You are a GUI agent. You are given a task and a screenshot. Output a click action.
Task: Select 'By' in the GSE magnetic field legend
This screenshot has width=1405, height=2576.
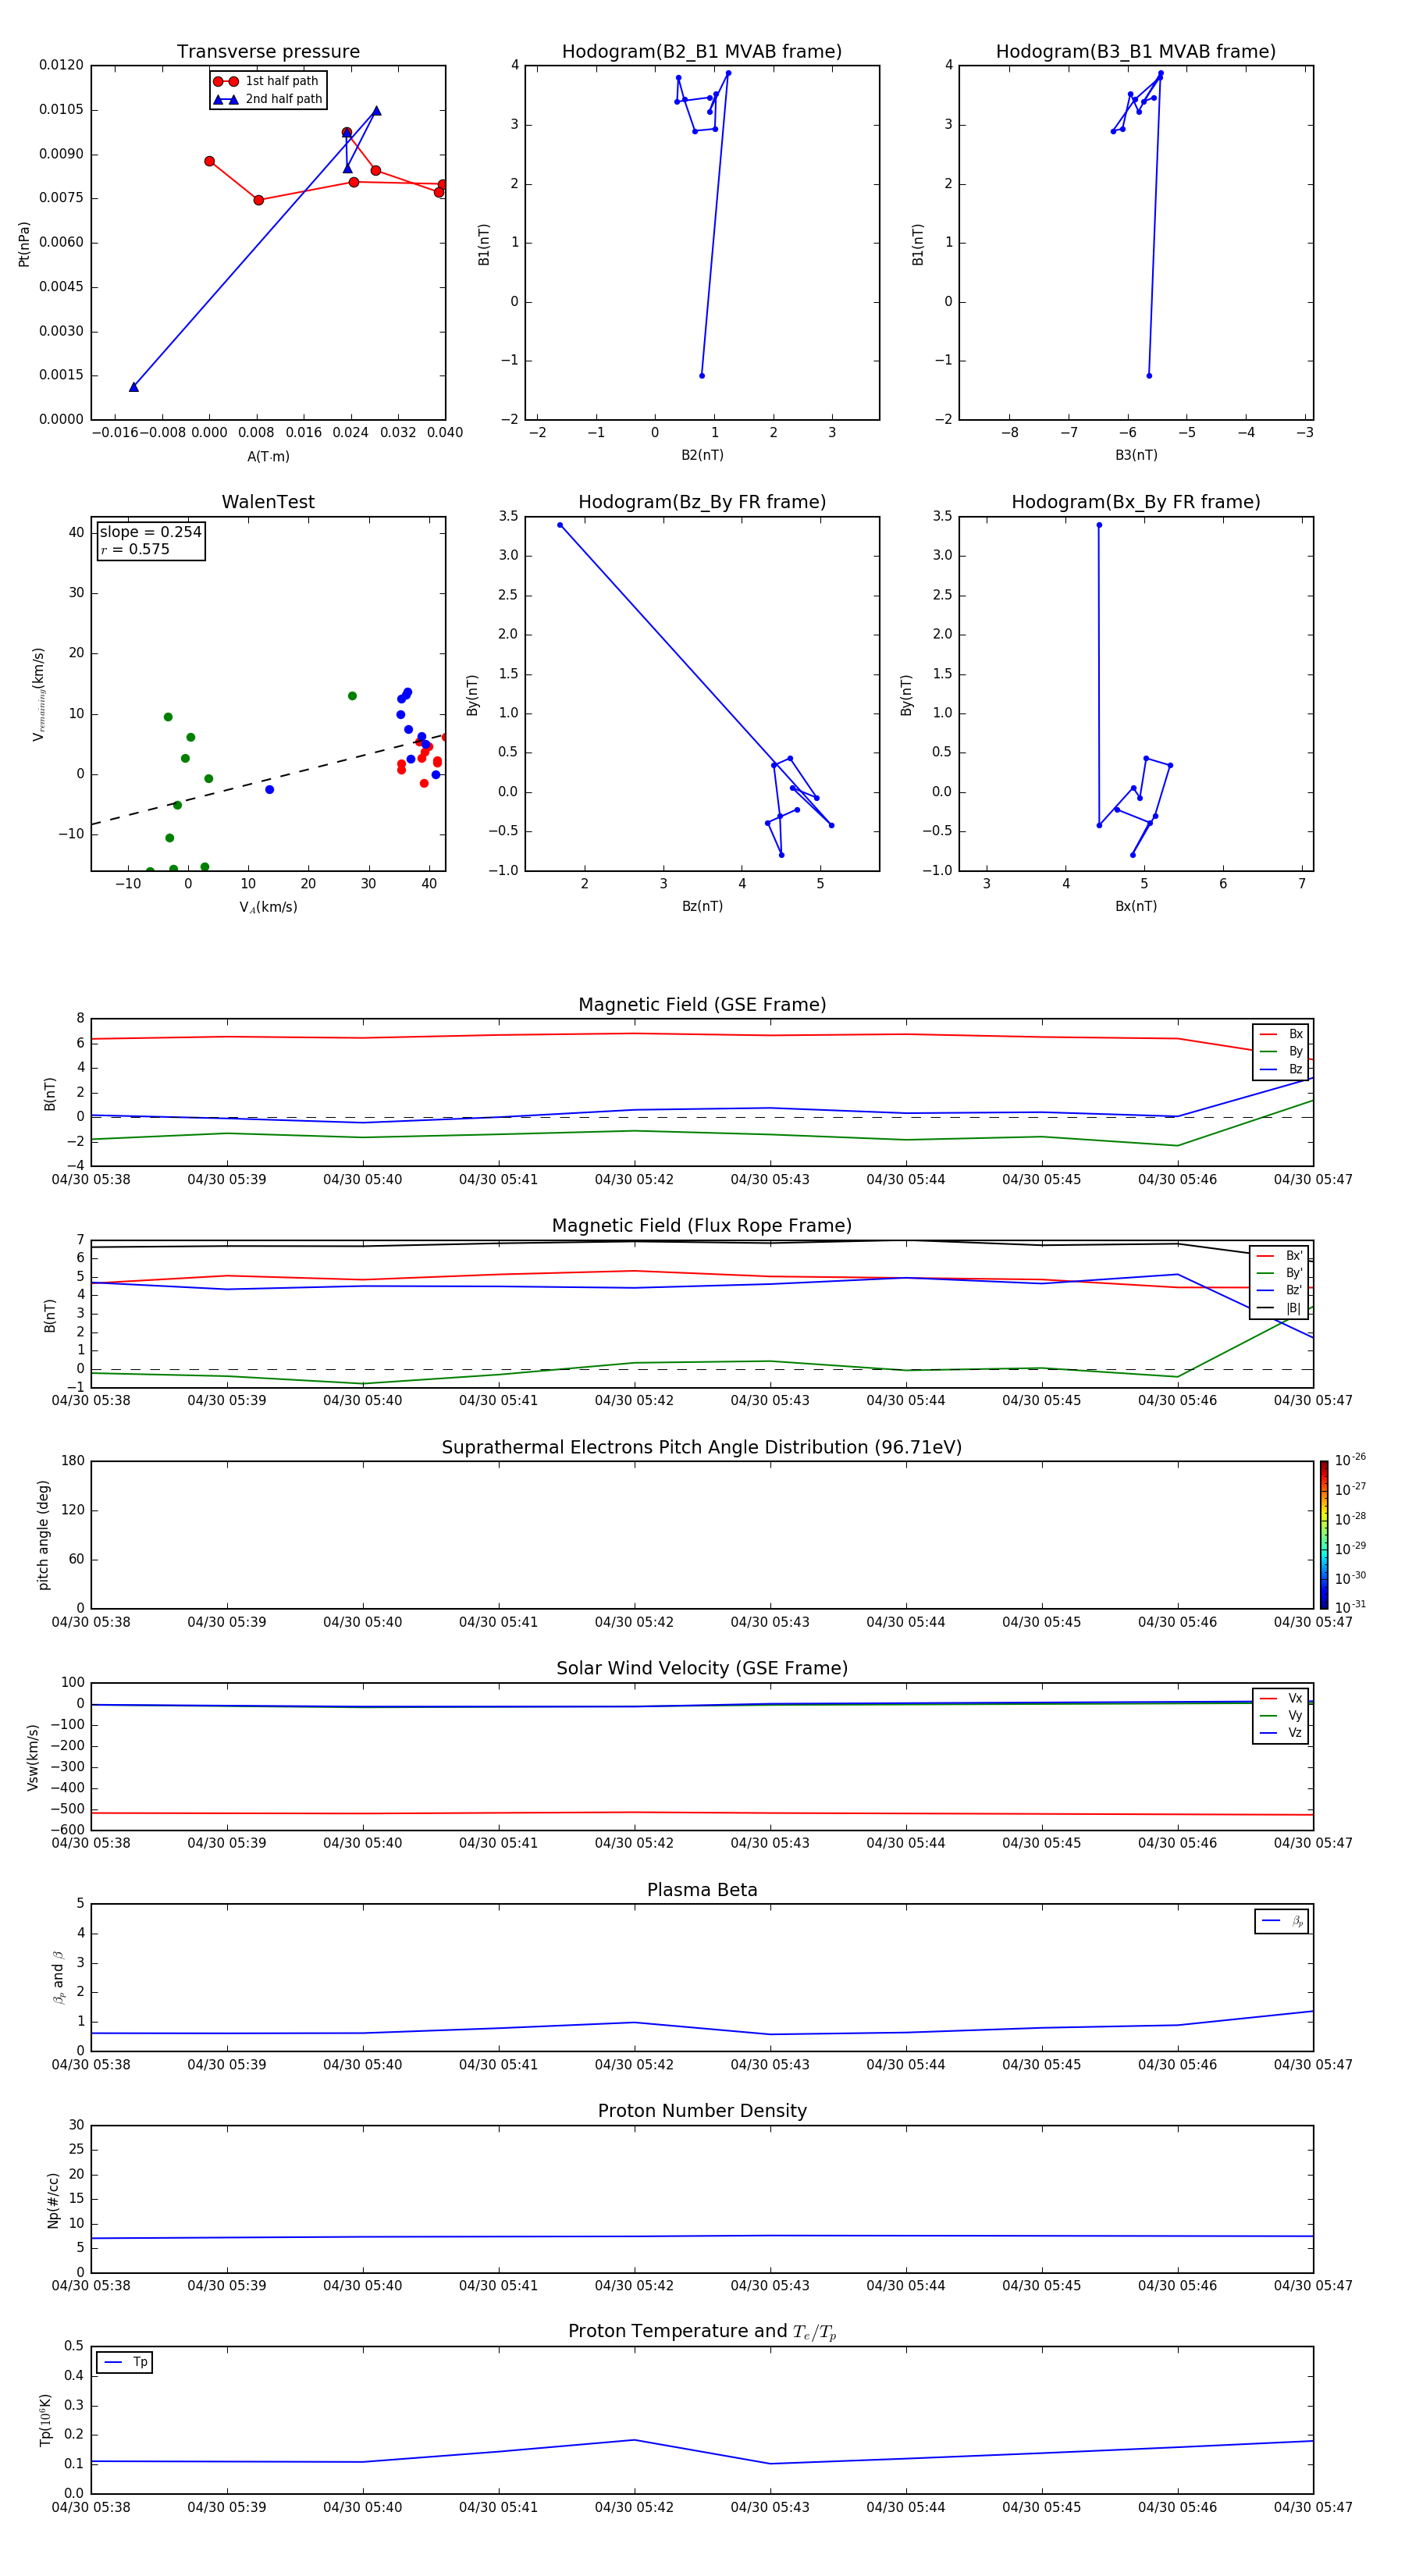[x=1281, y=1052]
